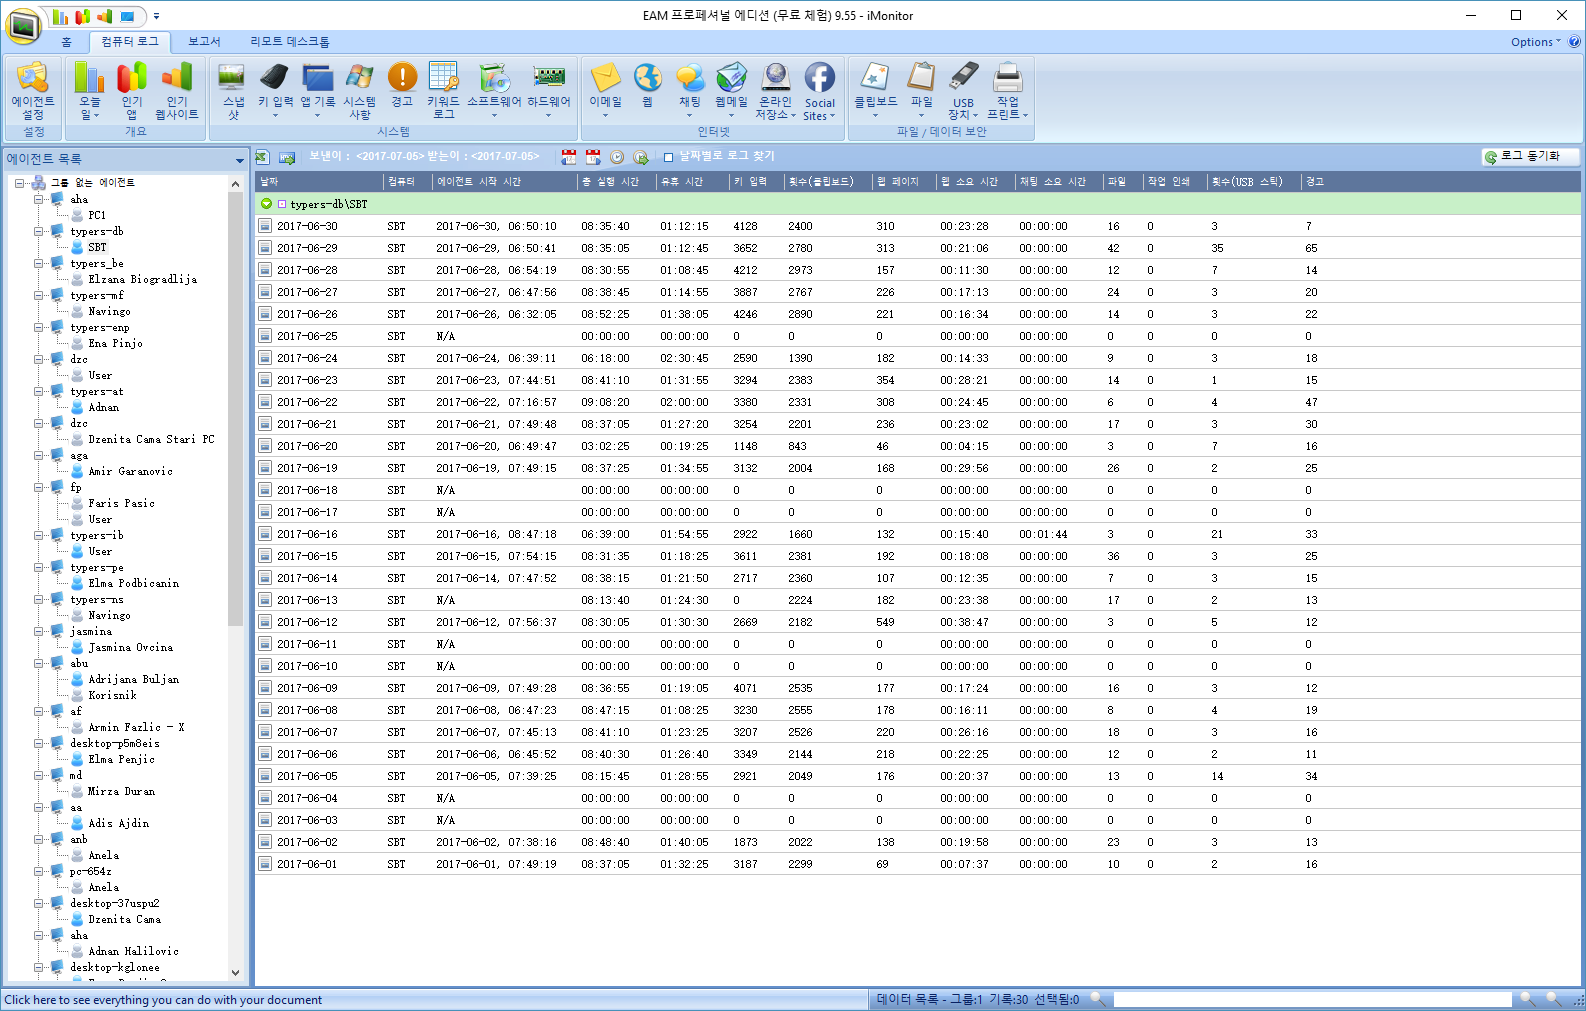
Task: Select user Amir Garanovic in tree
Action: pyautogui.click(x=130, y=471)
